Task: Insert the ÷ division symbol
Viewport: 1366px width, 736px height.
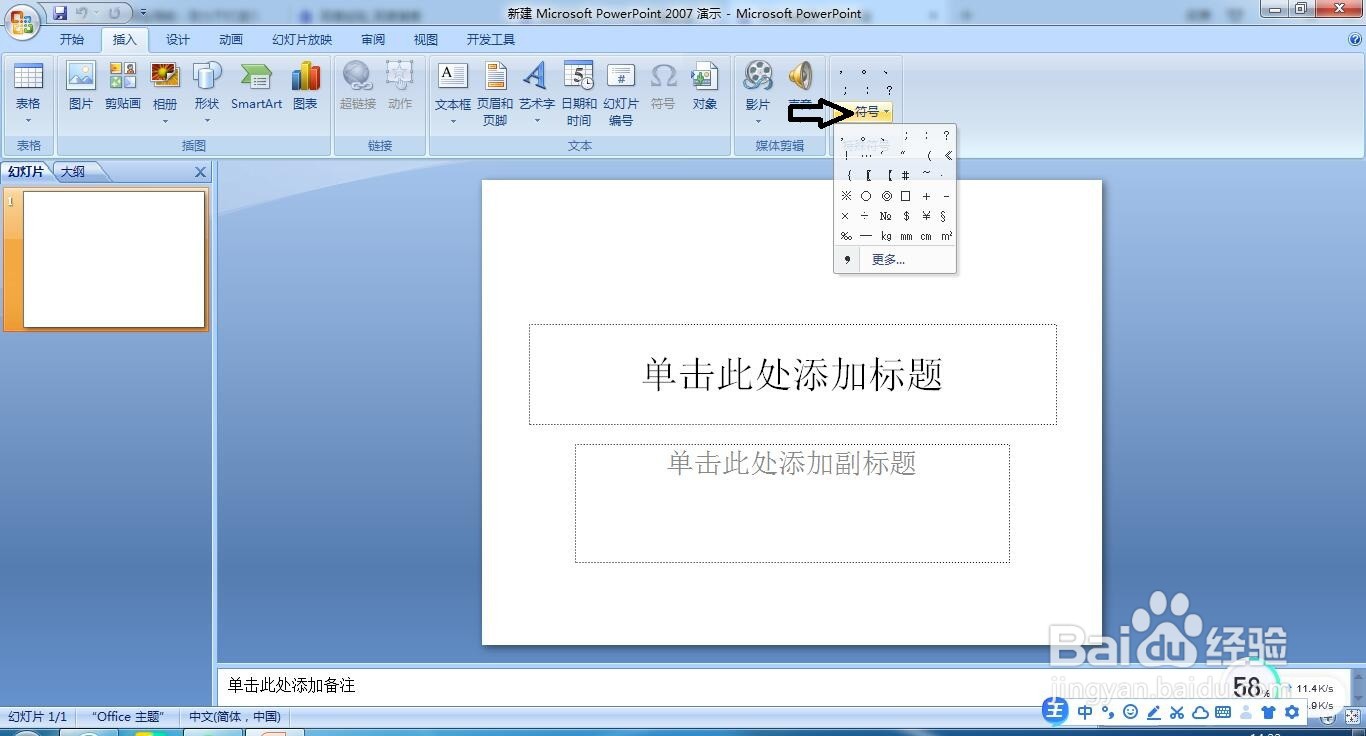Action: point(866,216)
